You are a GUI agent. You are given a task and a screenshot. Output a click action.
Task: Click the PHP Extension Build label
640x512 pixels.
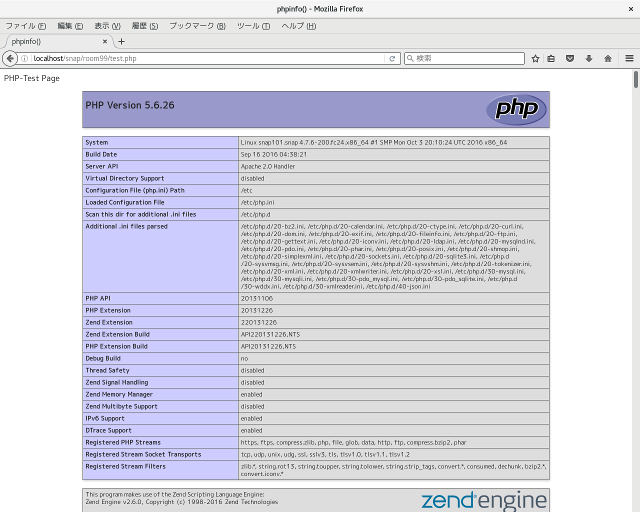pyautogui.click(x=116, y=346)
